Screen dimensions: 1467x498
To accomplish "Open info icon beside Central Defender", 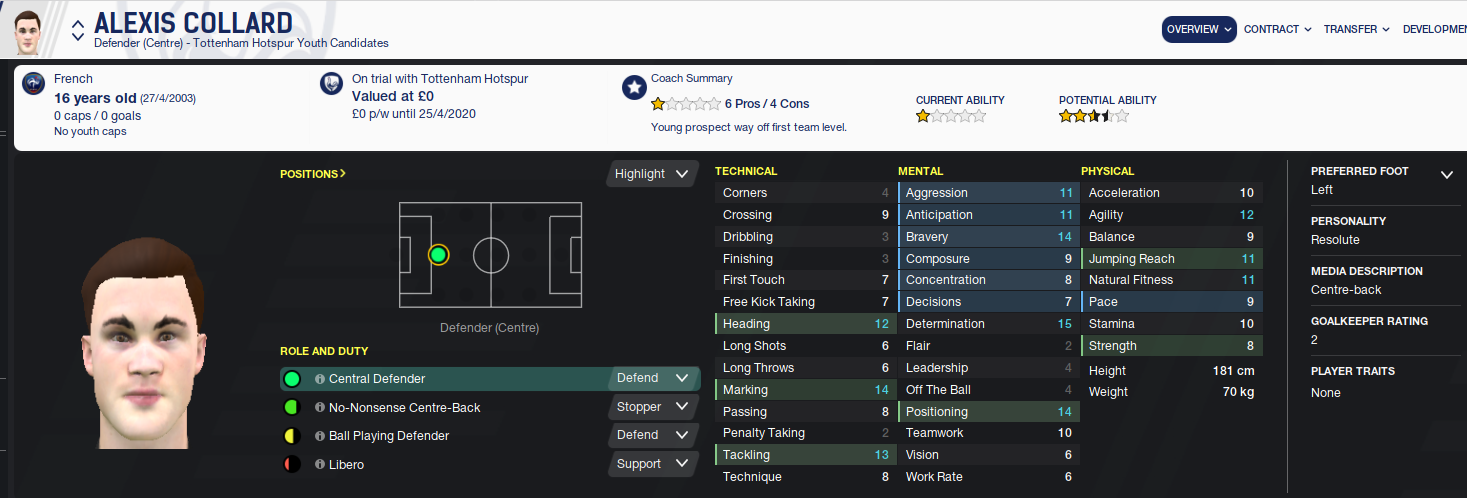I will pyautogui.click(x=320, y=379).
